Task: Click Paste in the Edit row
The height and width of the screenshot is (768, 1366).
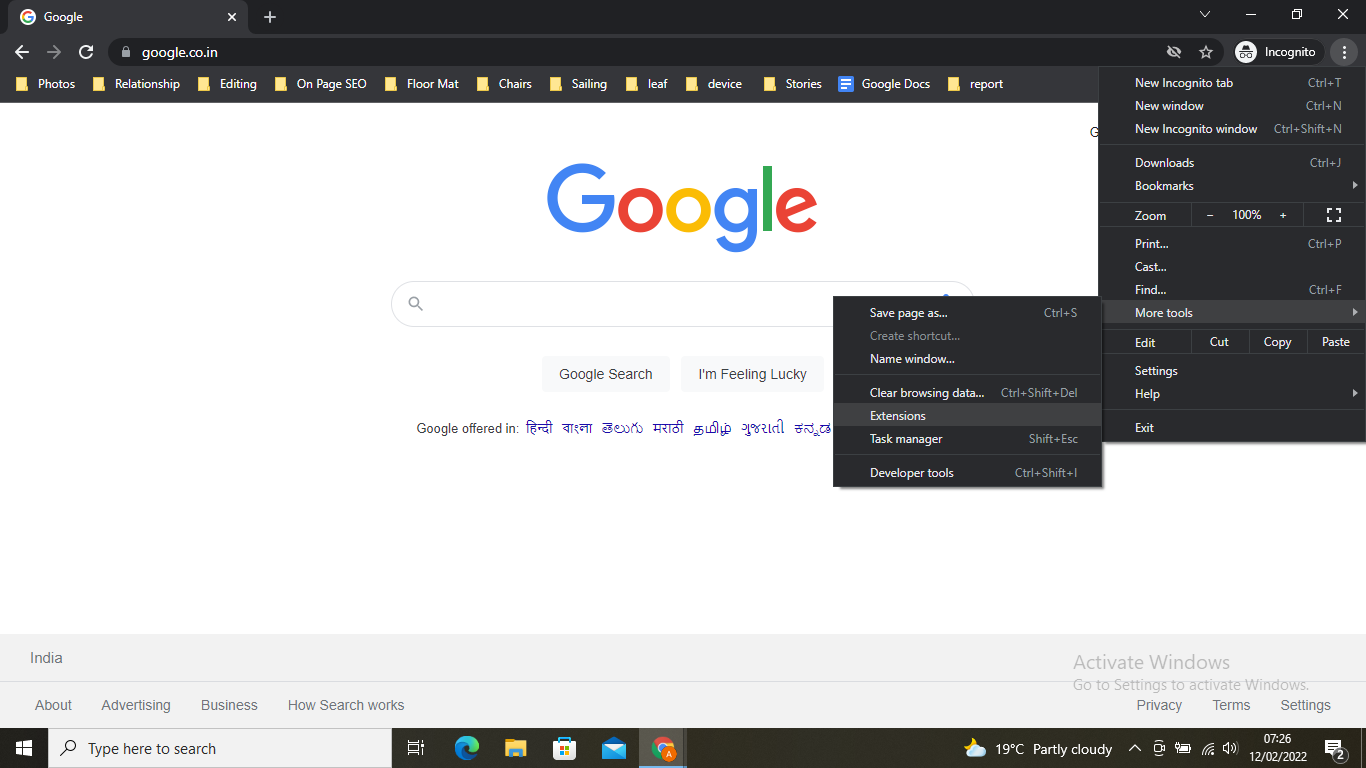Action: (1336, 342)
